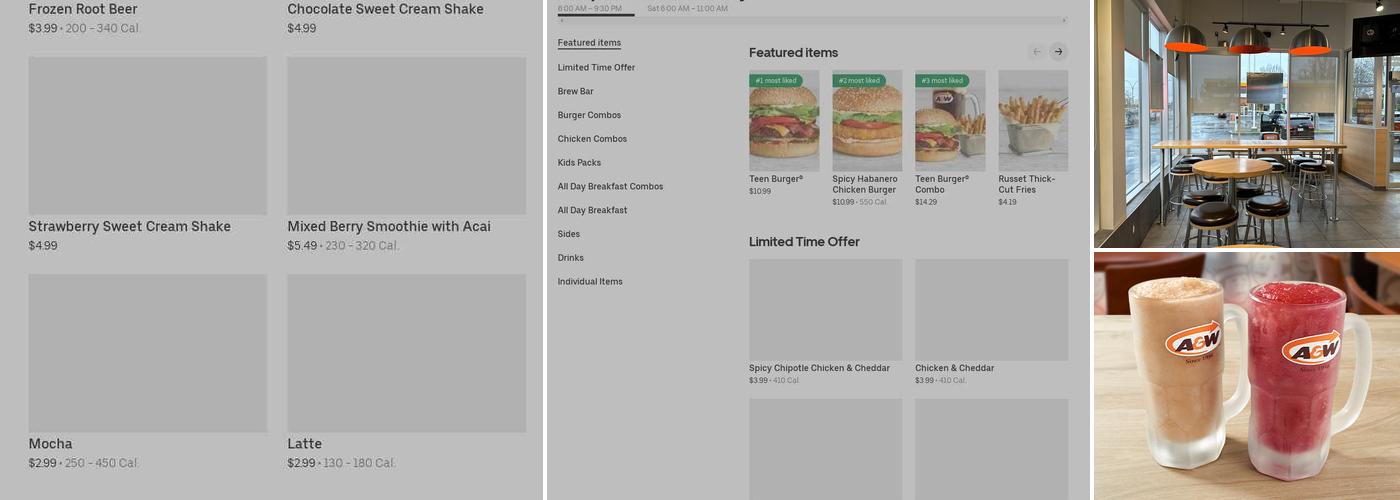Click Spicy Habanero Chicken Burger name
The image size is (1400, 500).
coord(865,184)
